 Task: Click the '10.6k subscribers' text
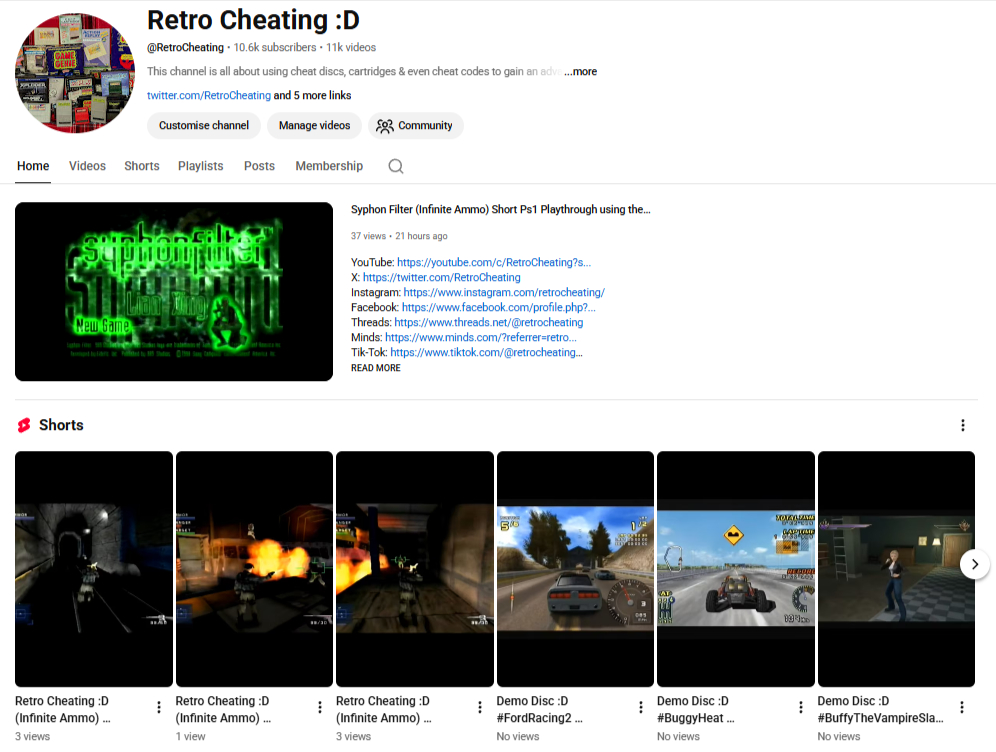click(x=274, y=48)
